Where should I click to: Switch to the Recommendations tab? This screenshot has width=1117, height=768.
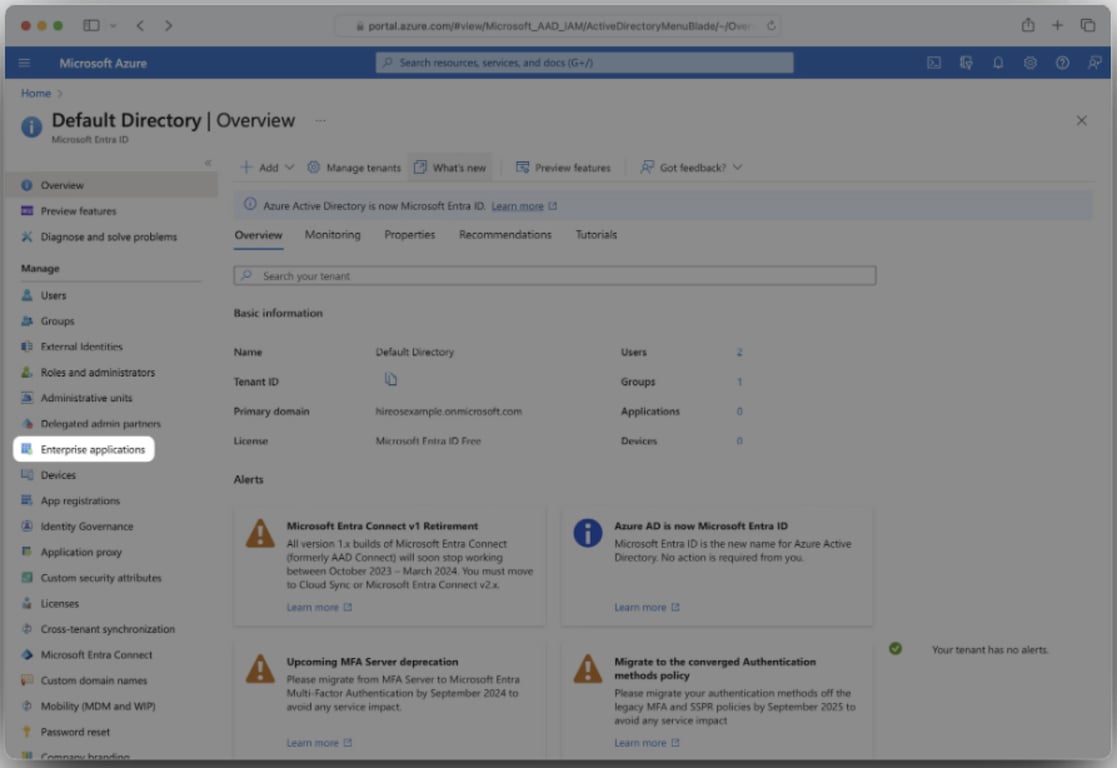(505, 234)
